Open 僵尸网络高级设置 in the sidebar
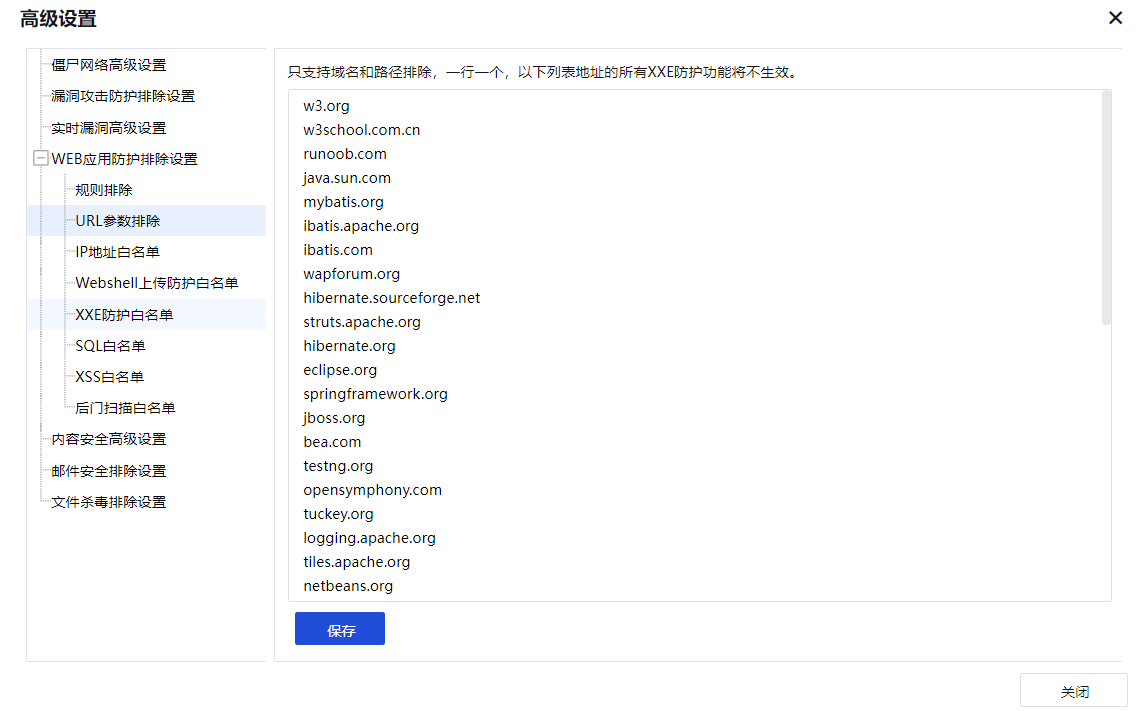The height and width of the screenshot is (711, 1142). 108,65
